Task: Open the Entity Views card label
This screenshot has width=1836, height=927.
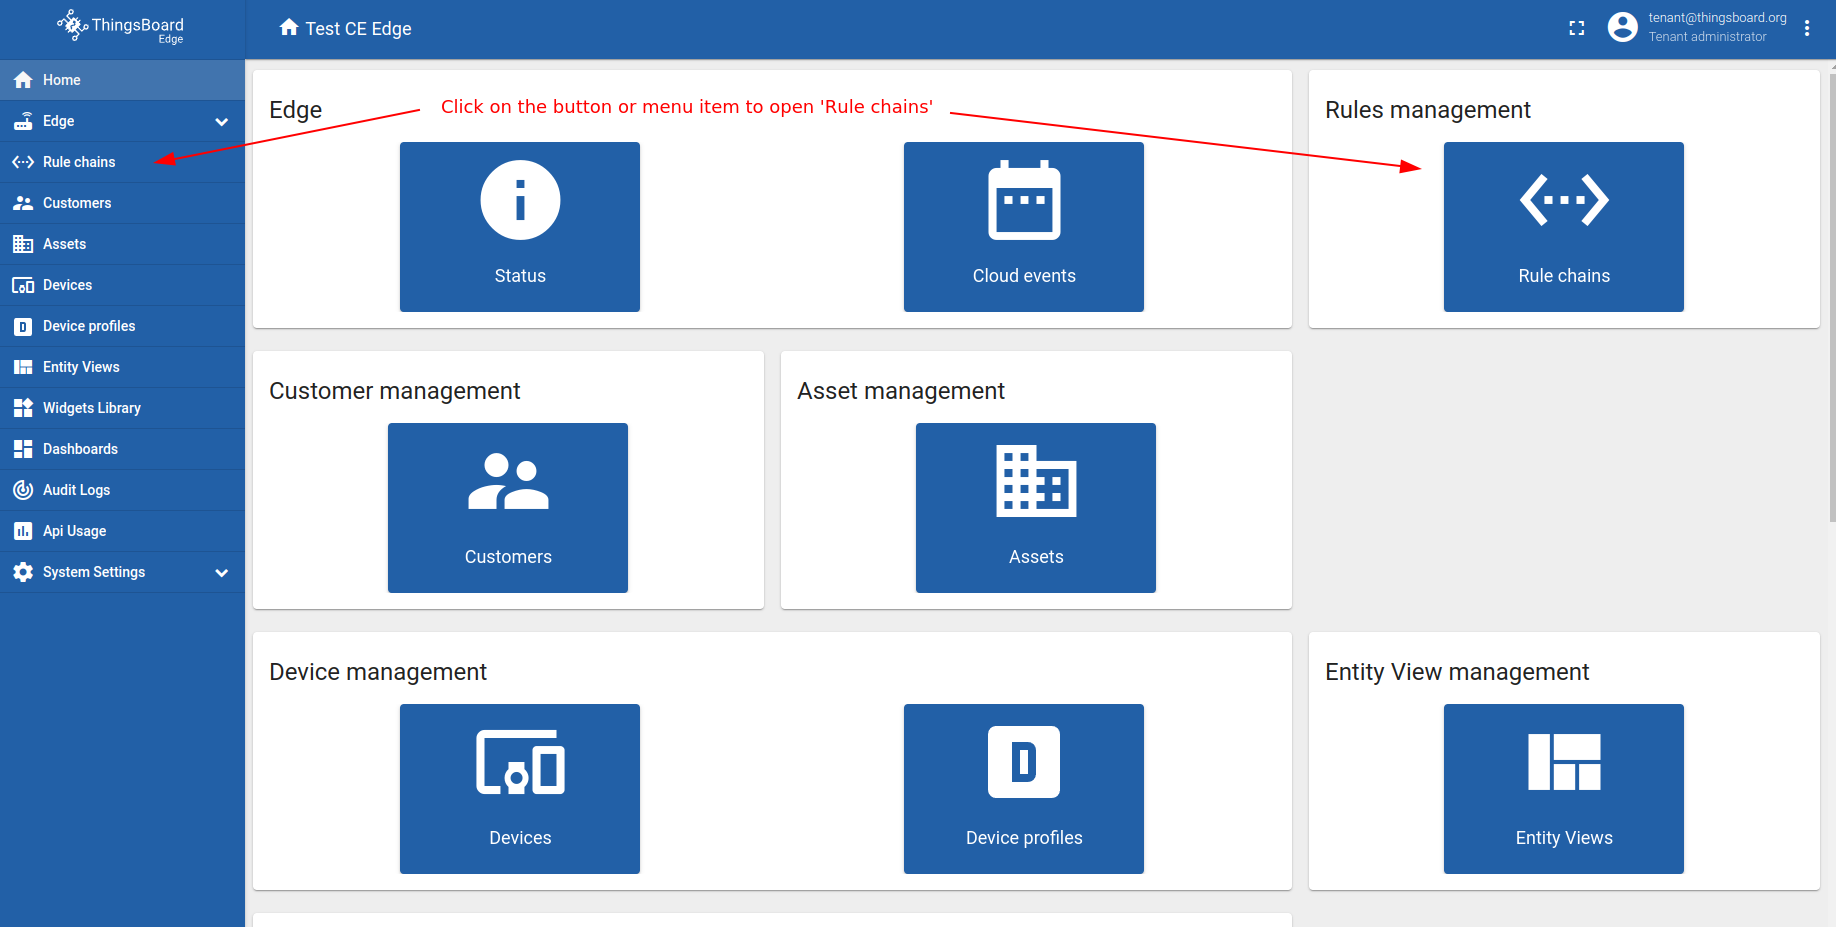Action: [1564, 838]
